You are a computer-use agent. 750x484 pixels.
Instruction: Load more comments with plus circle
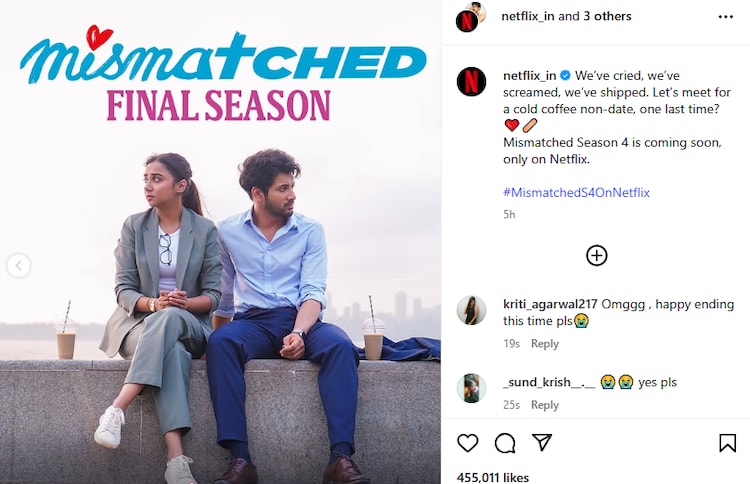(x=596, y=255)
